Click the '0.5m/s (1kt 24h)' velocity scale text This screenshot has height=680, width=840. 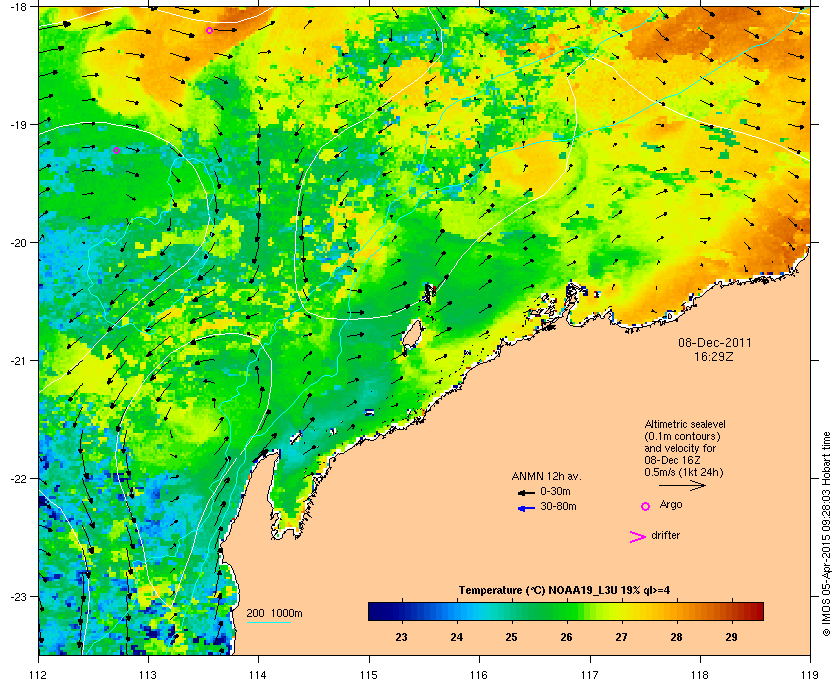(x=684, y=473)
